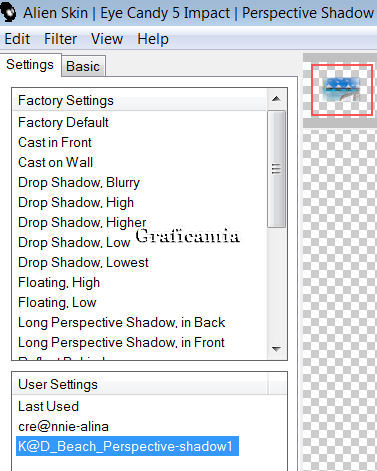Select the Factory Default preset
The width and height of the screenshot is (377, 471).
point(63,122)
